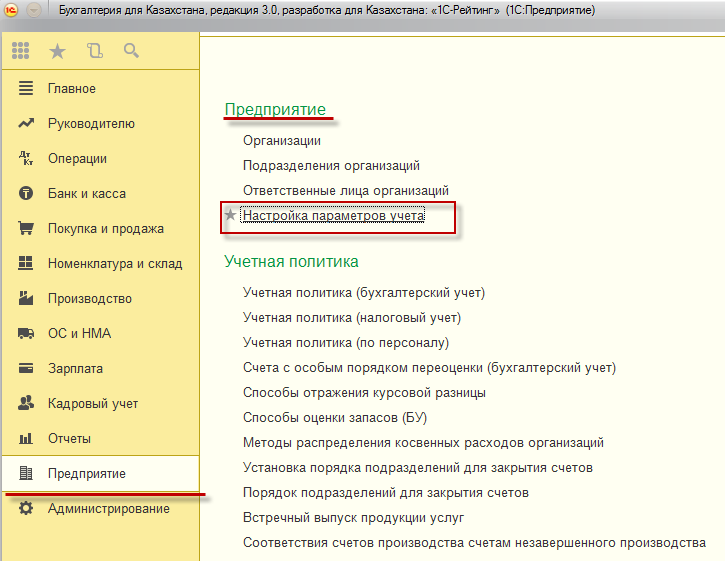Open the Руководителю section

tap(91, 124)
